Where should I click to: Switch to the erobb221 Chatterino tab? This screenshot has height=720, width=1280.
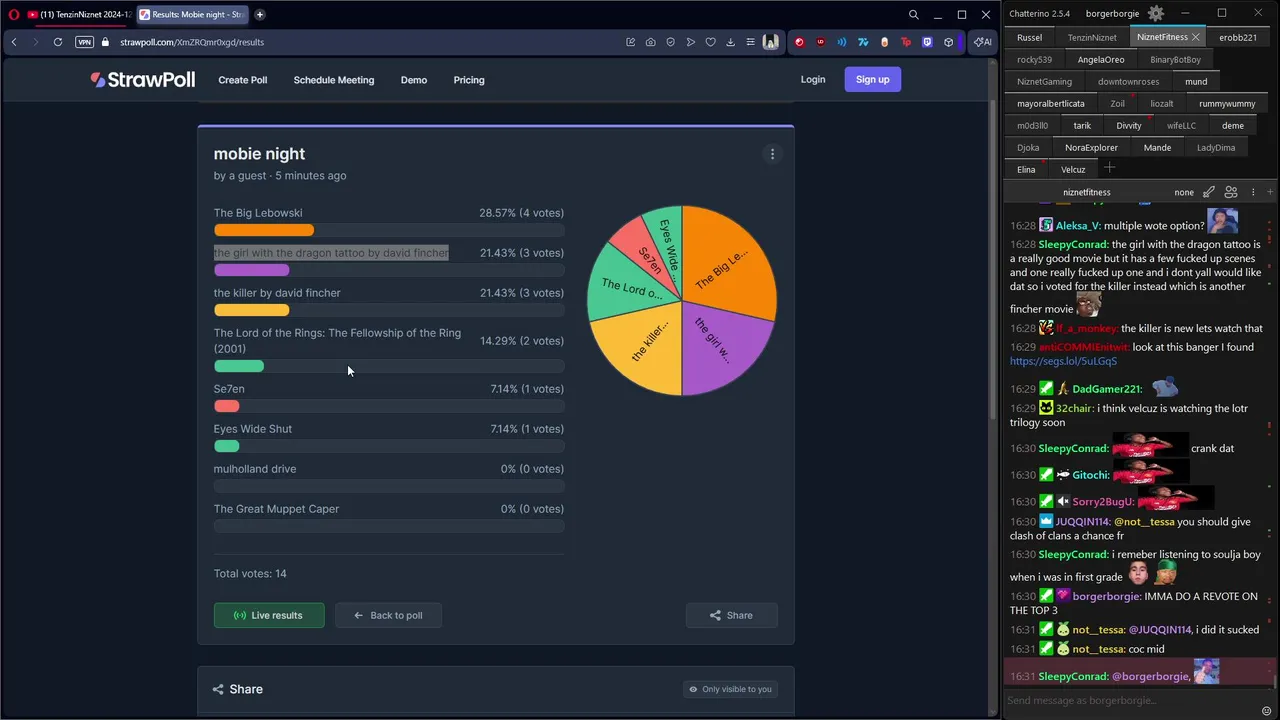click(x=1238, y=37)
